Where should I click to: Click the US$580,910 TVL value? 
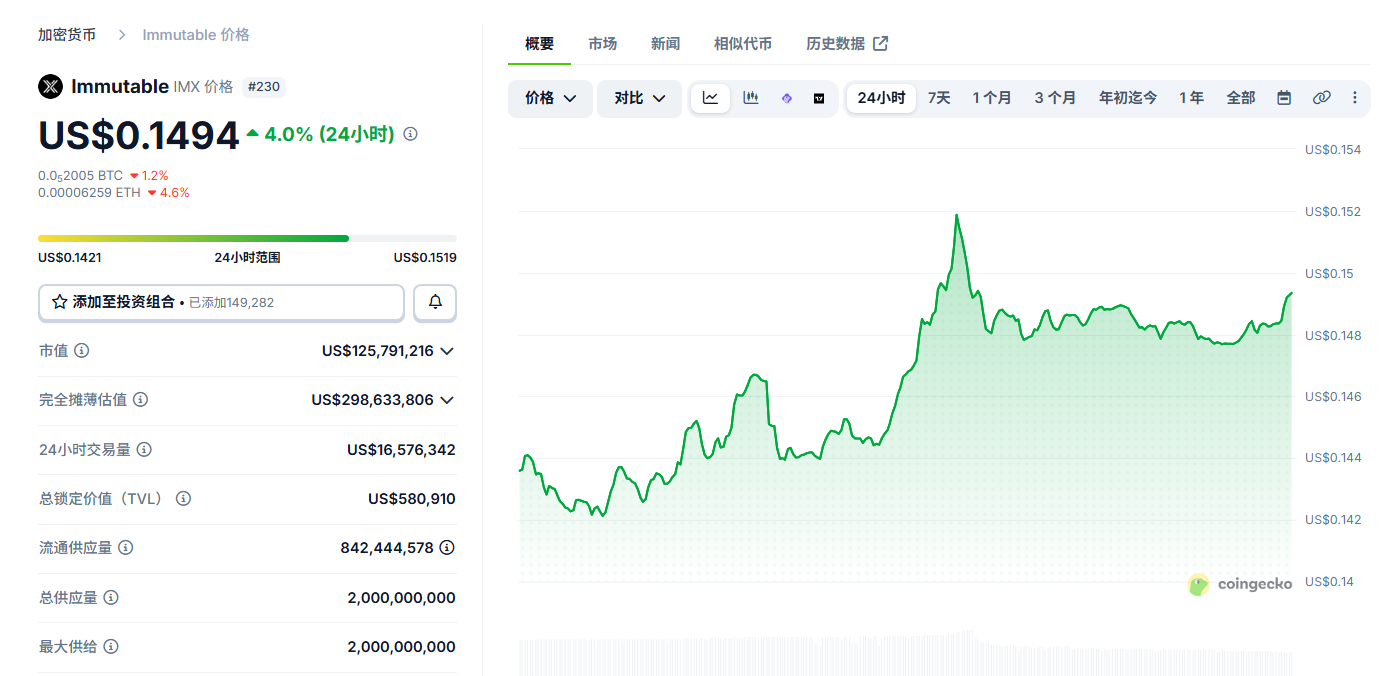(x=412, y=499)
